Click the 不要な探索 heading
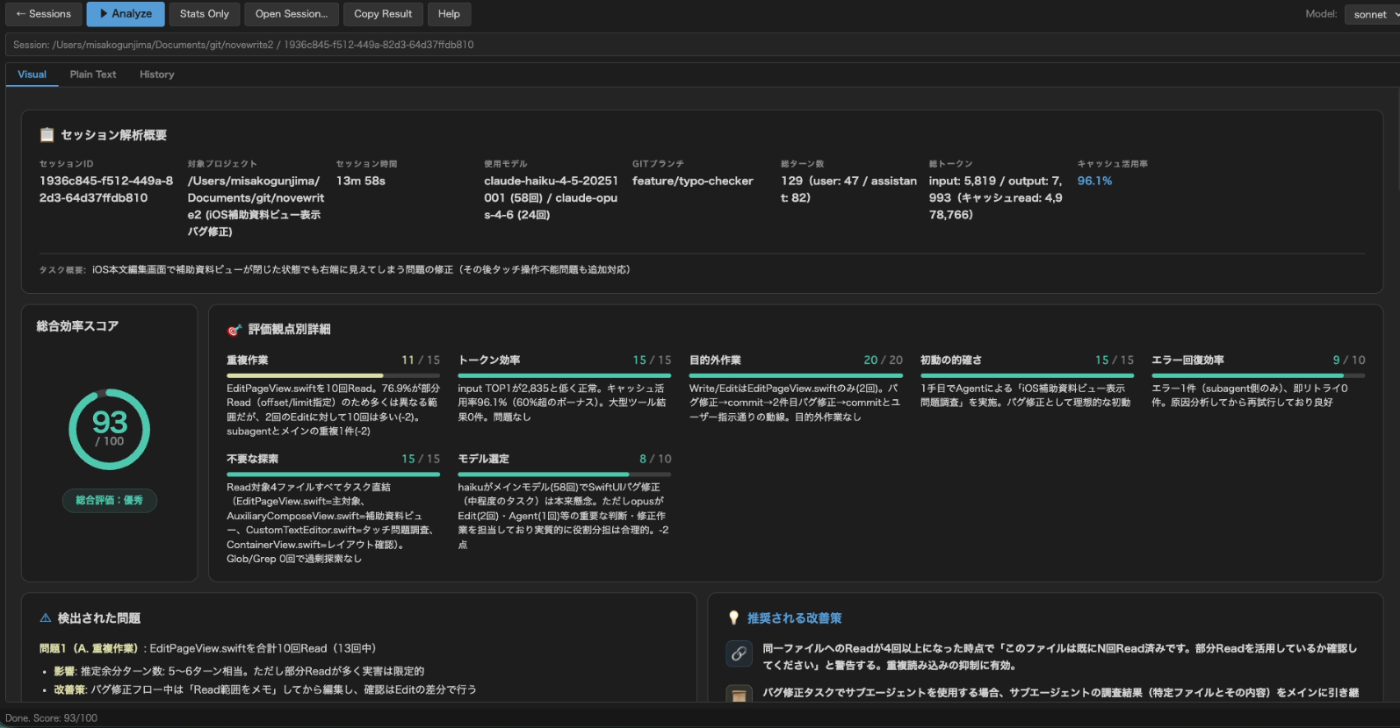The height and width of the screenshot is (728, 1400). pyautogui.click(x=252, y=459)
